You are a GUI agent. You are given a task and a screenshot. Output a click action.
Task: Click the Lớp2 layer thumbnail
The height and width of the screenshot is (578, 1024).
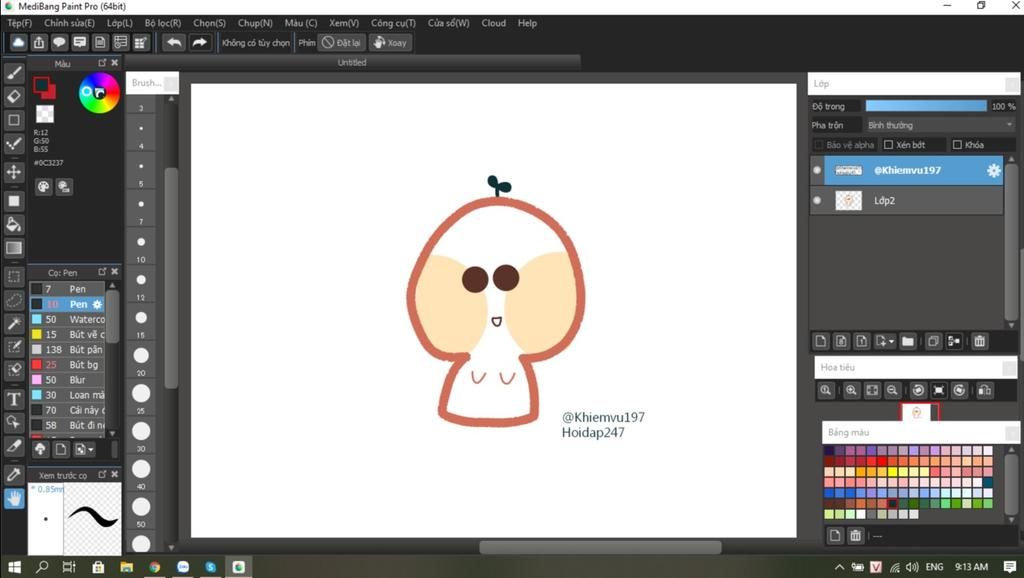[848, 201]
